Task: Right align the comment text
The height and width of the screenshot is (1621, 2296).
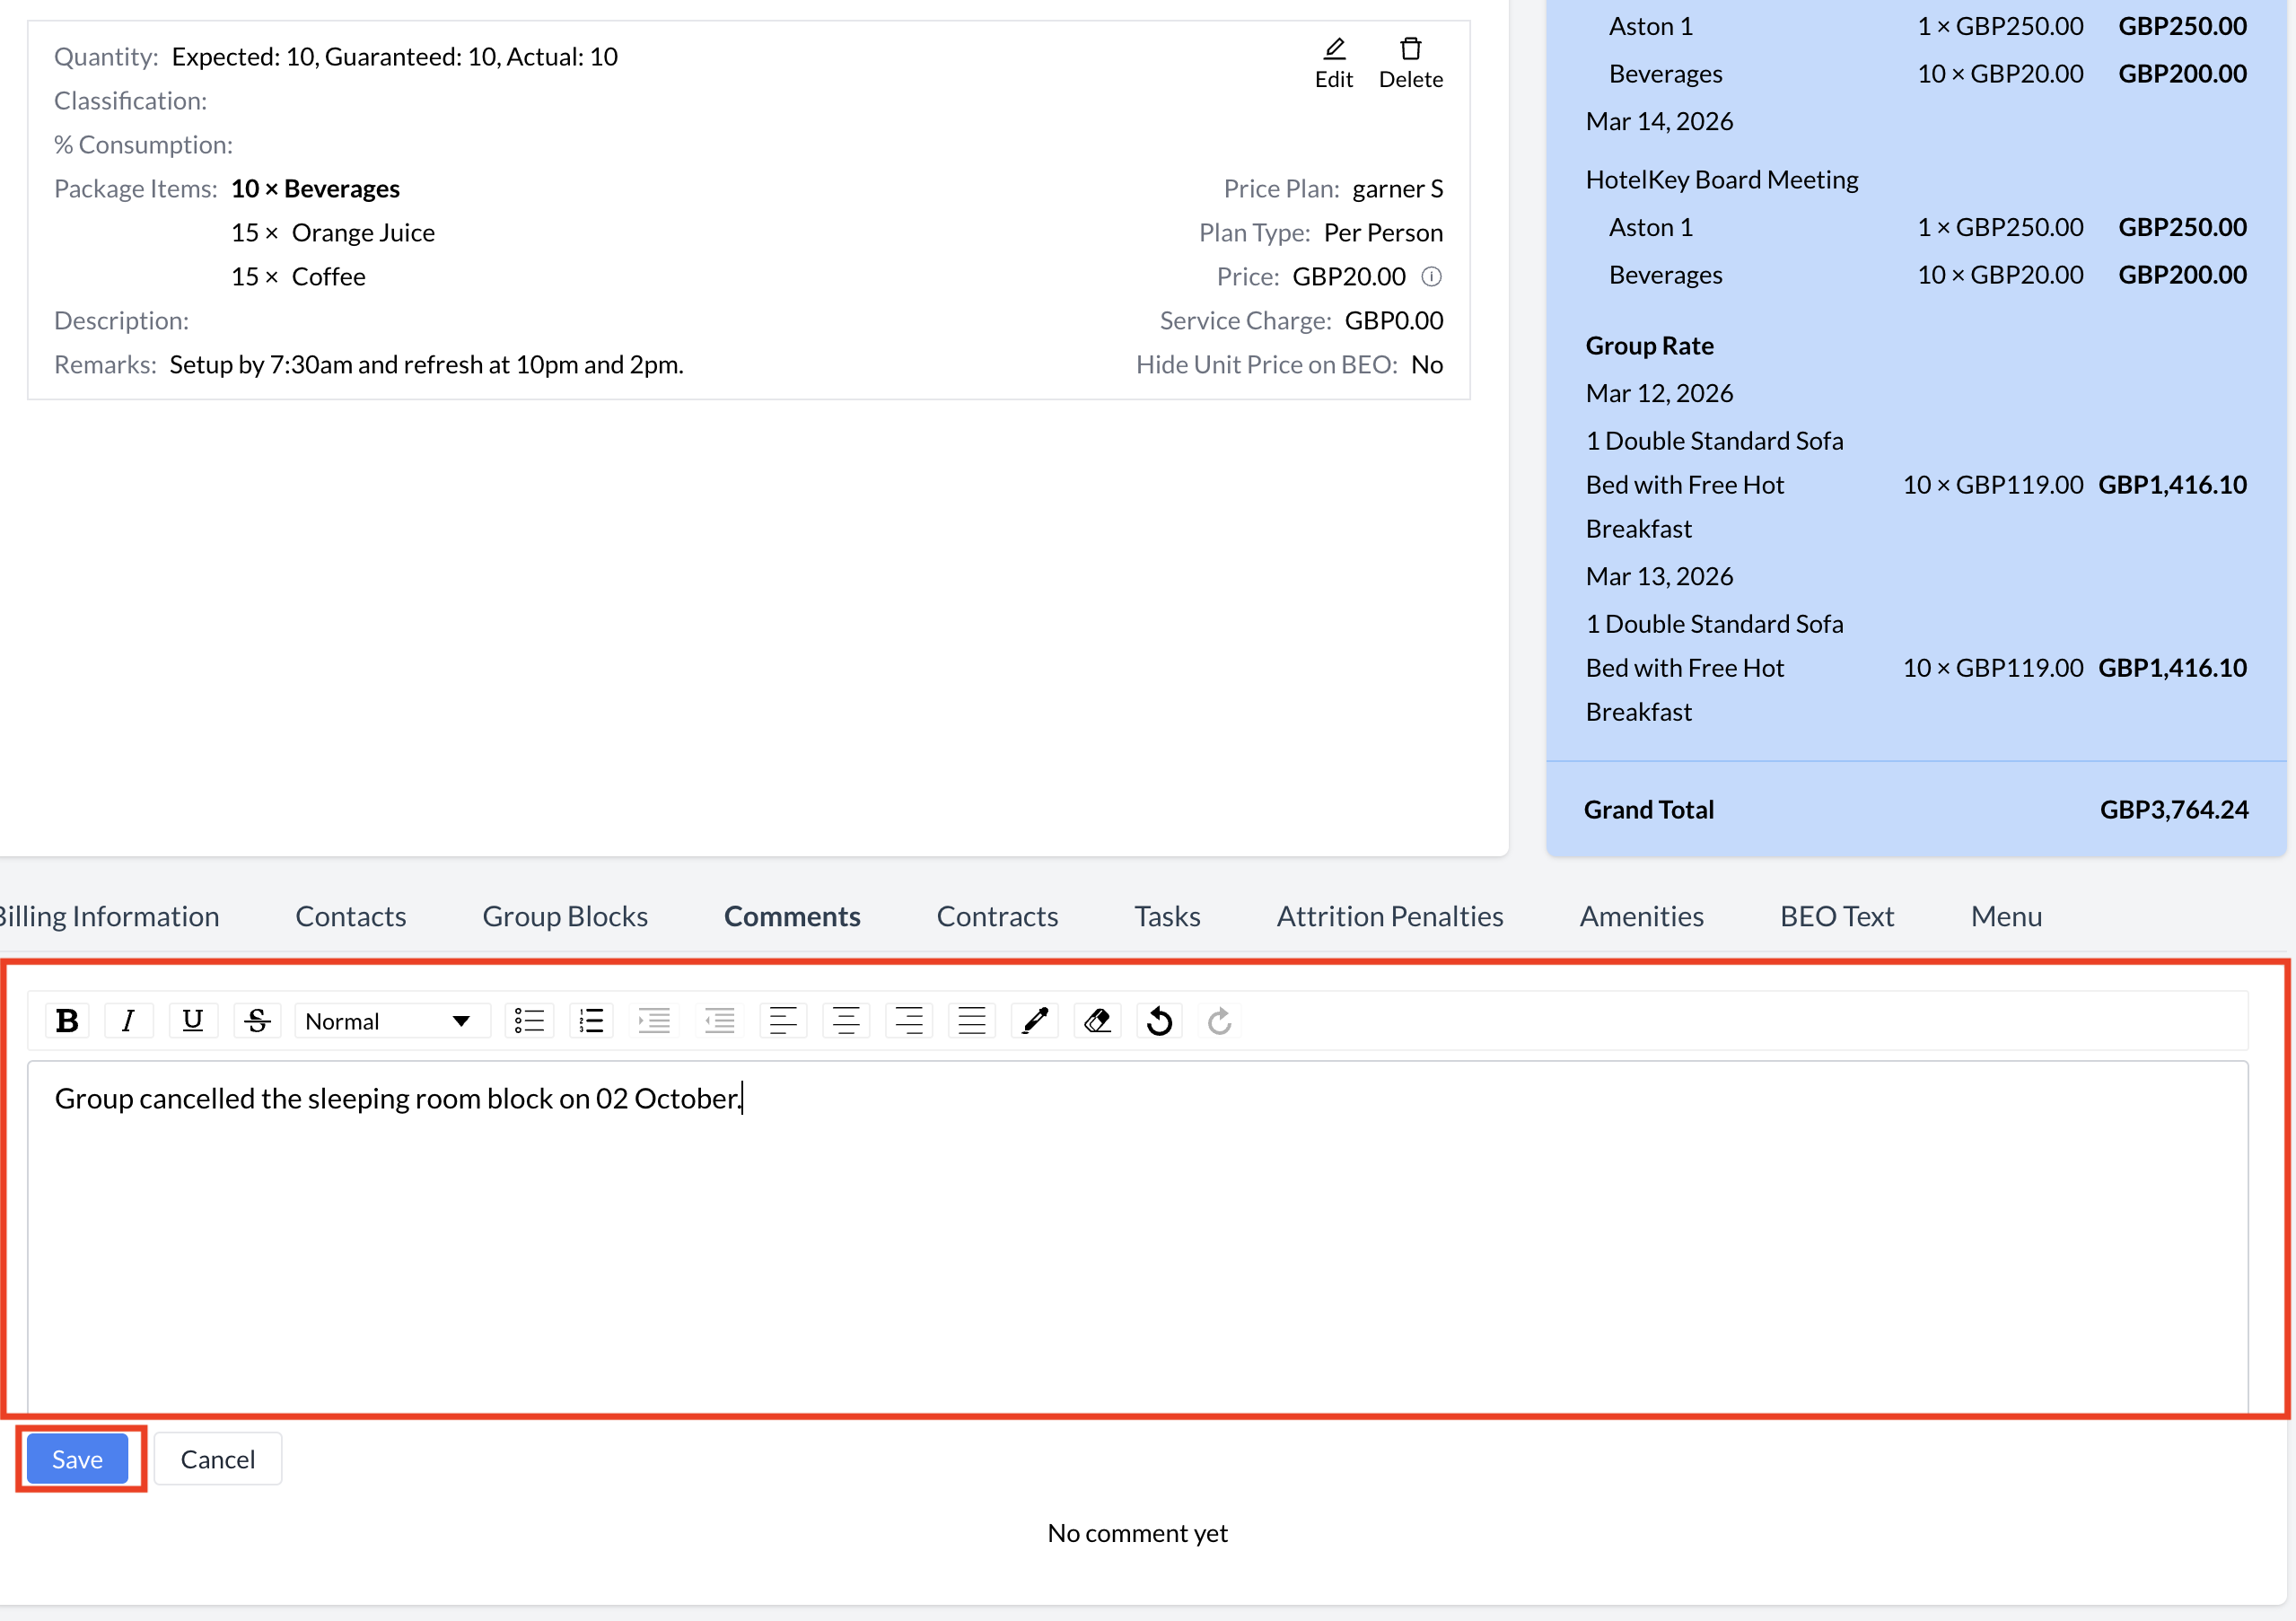Action: 909,1021
